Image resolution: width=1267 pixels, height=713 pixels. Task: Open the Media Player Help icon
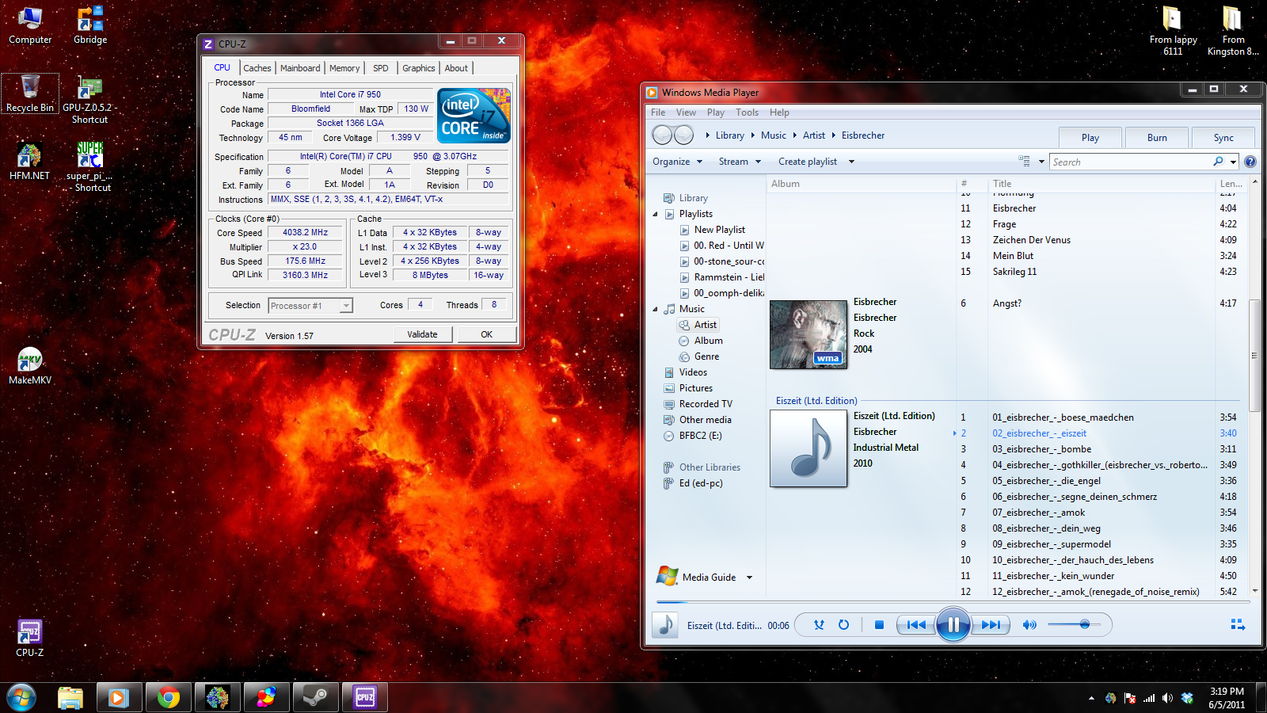coord(1250,162)
